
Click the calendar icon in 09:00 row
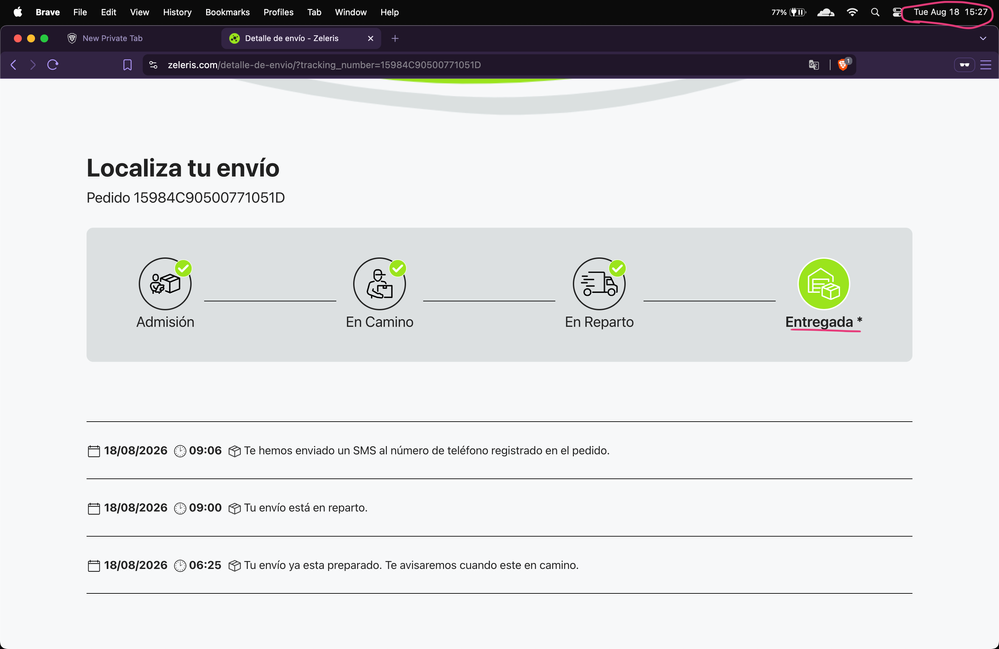pos(94,508)
